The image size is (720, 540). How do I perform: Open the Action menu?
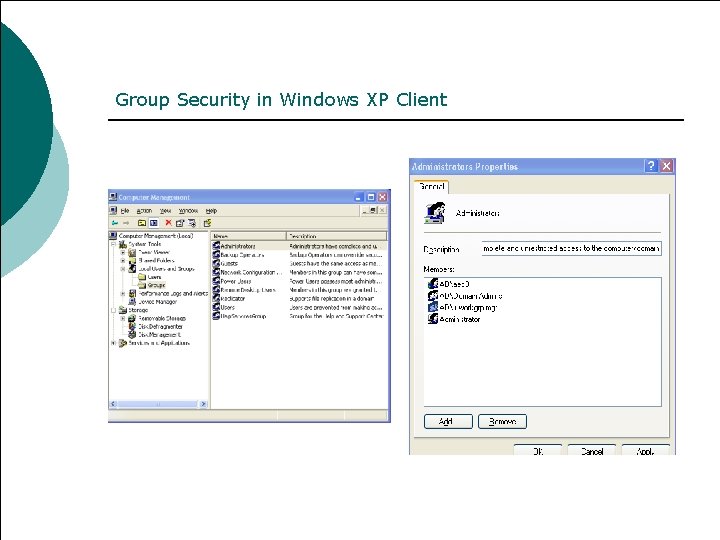pyautogui.click(x=144, y=211)
